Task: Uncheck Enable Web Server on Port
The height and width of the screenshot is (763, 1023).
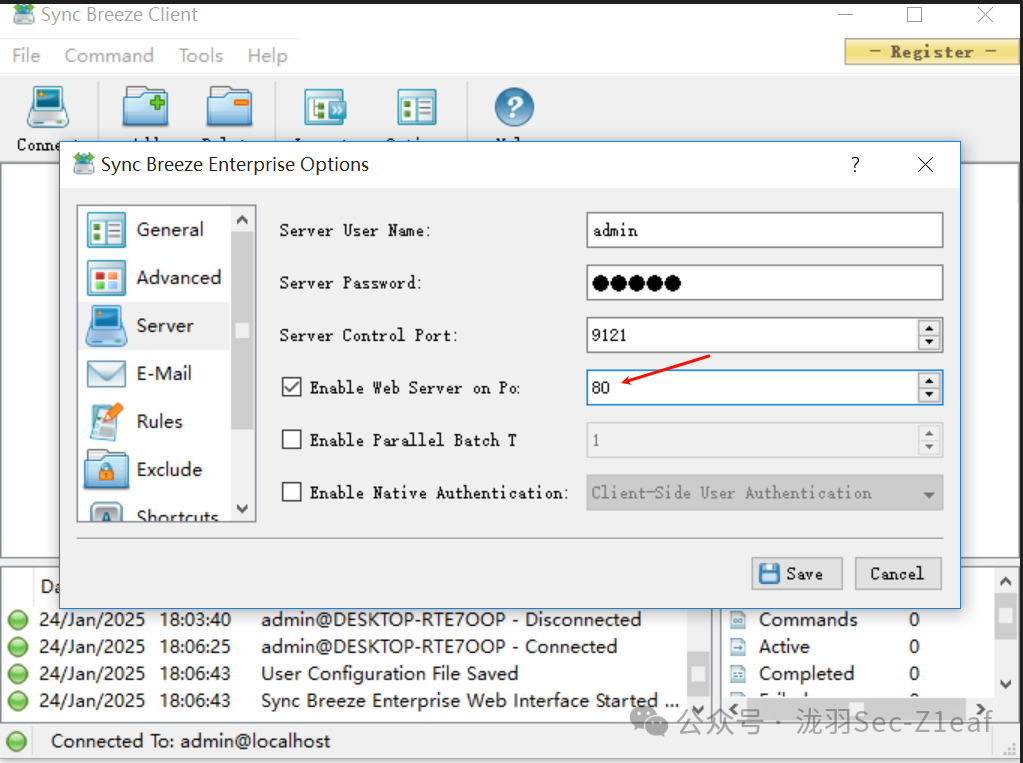Action: pyautogui.click(x=292, y=387)
